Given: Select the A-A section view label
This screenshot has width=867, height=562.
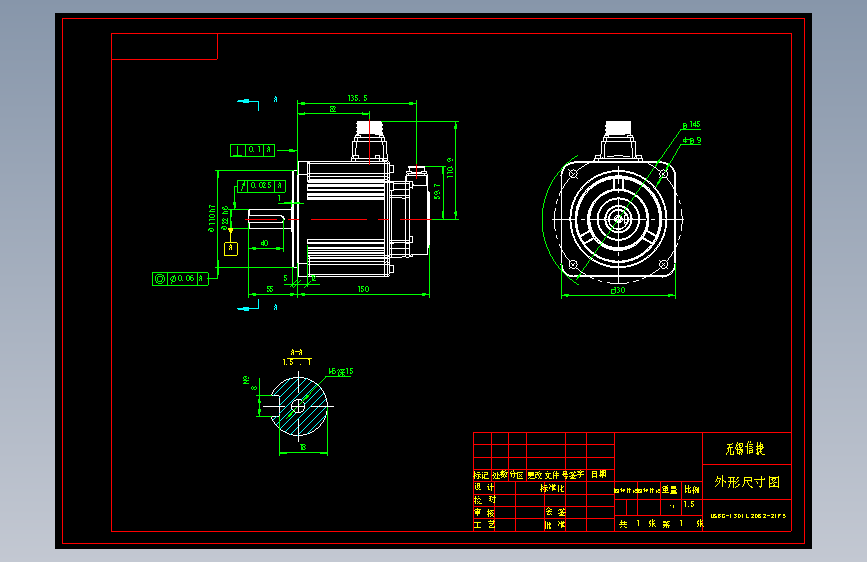Looking at the screenshot, I should [296, 352].
